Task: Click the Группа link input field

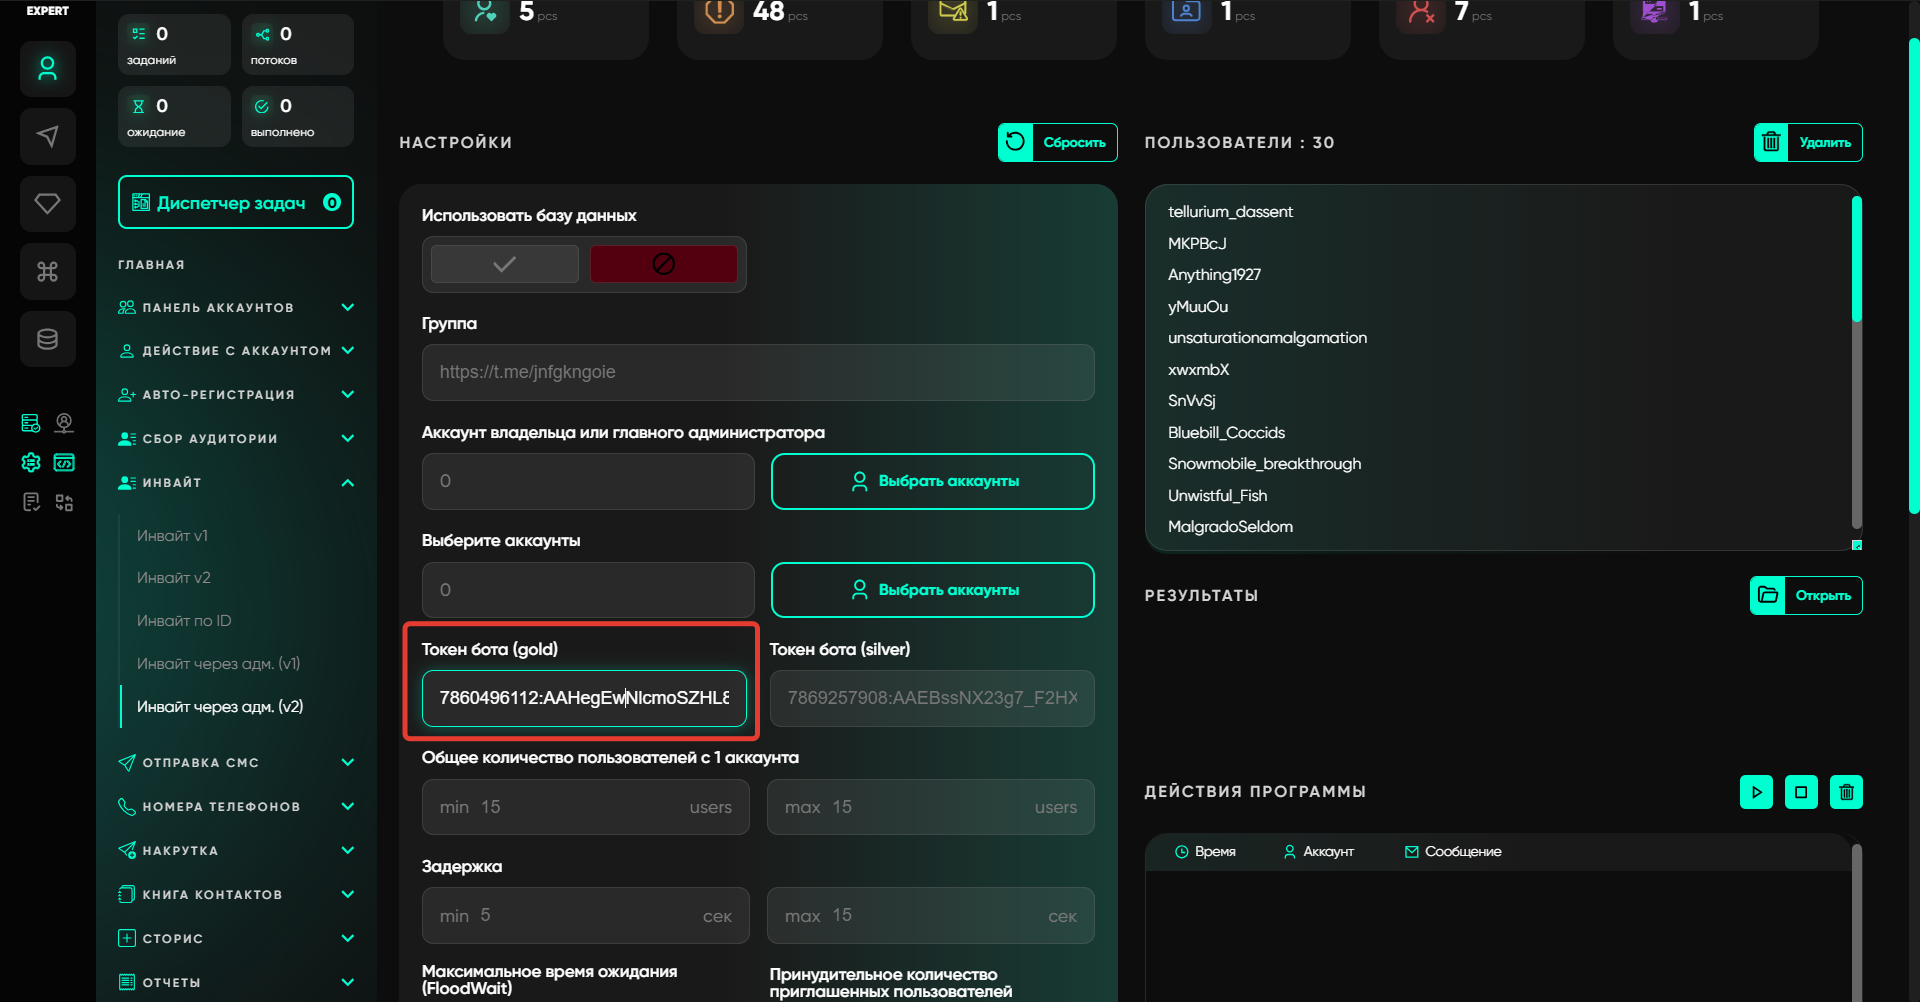Action: click(757, 372)
